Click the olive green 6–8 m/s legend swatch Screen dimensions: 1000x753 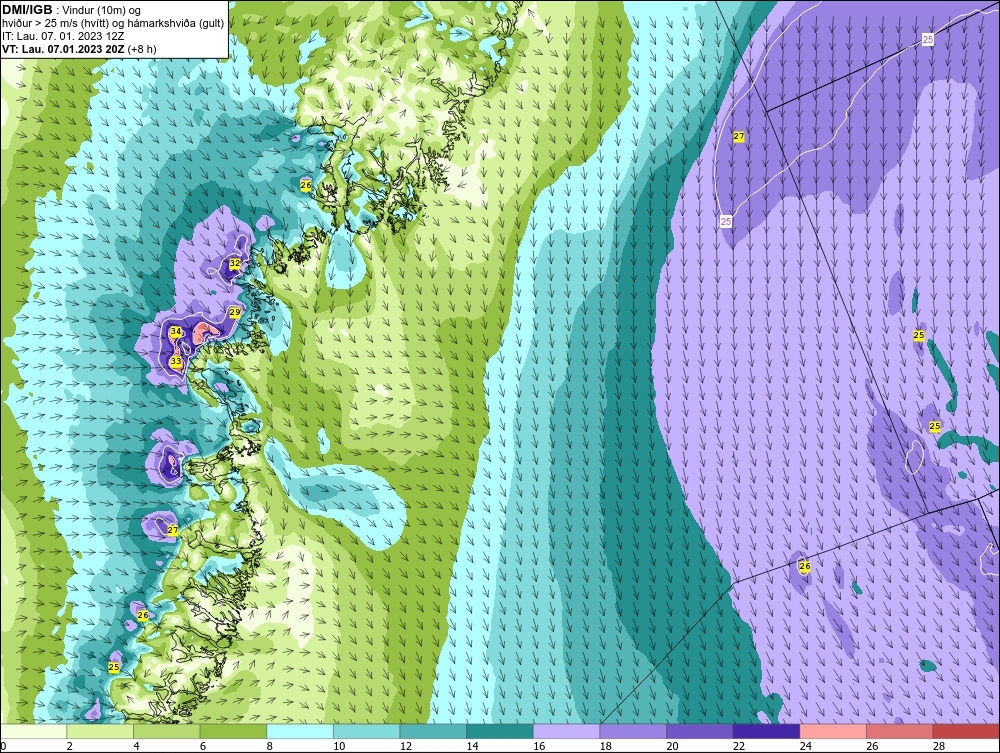point(233,731)
